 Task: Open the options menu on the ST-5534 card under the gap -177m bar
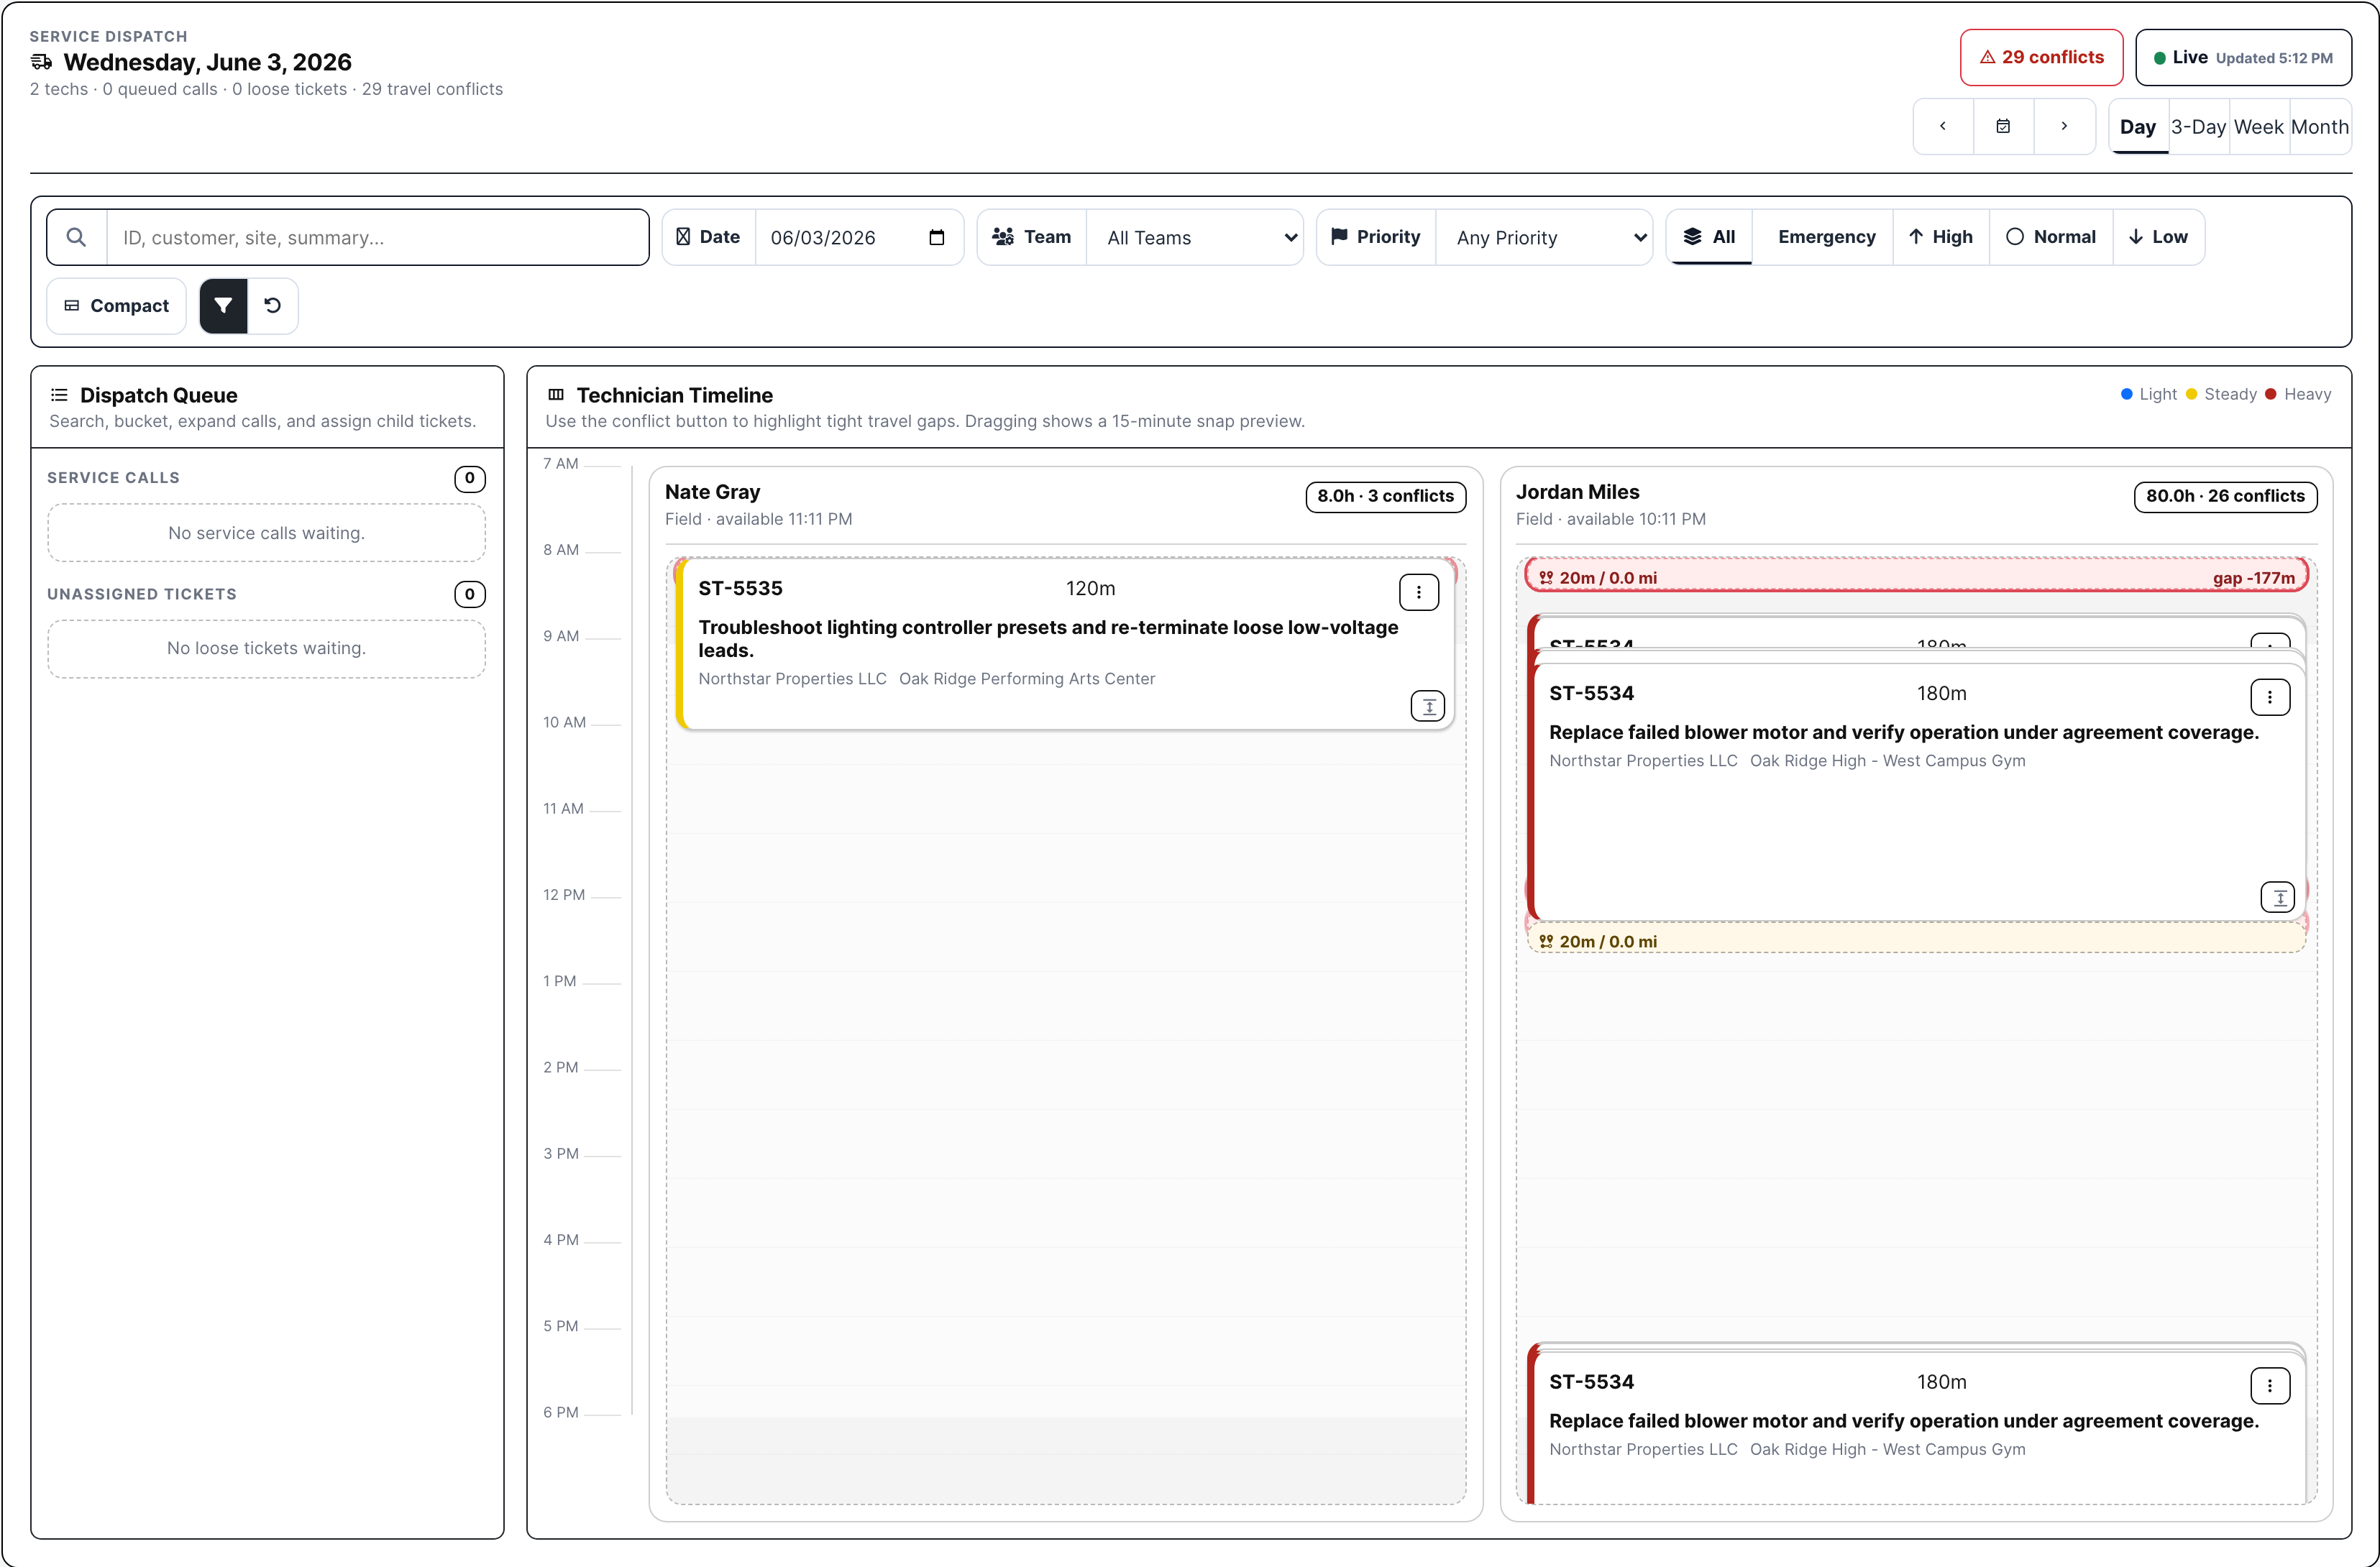(2270, 697)
